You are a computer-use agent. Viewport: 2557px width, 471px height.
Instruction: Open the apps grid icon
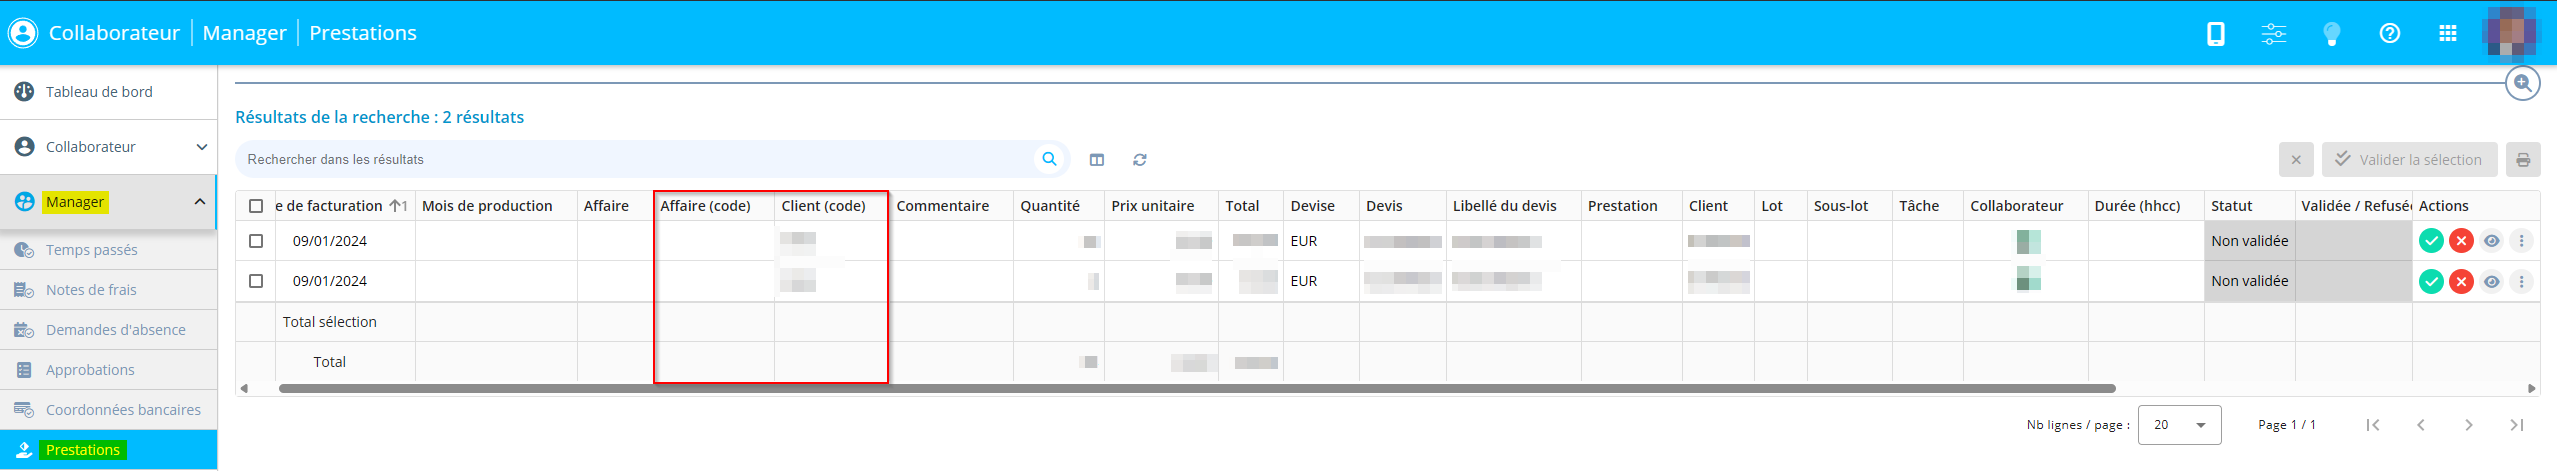[x=2447, y=34]
